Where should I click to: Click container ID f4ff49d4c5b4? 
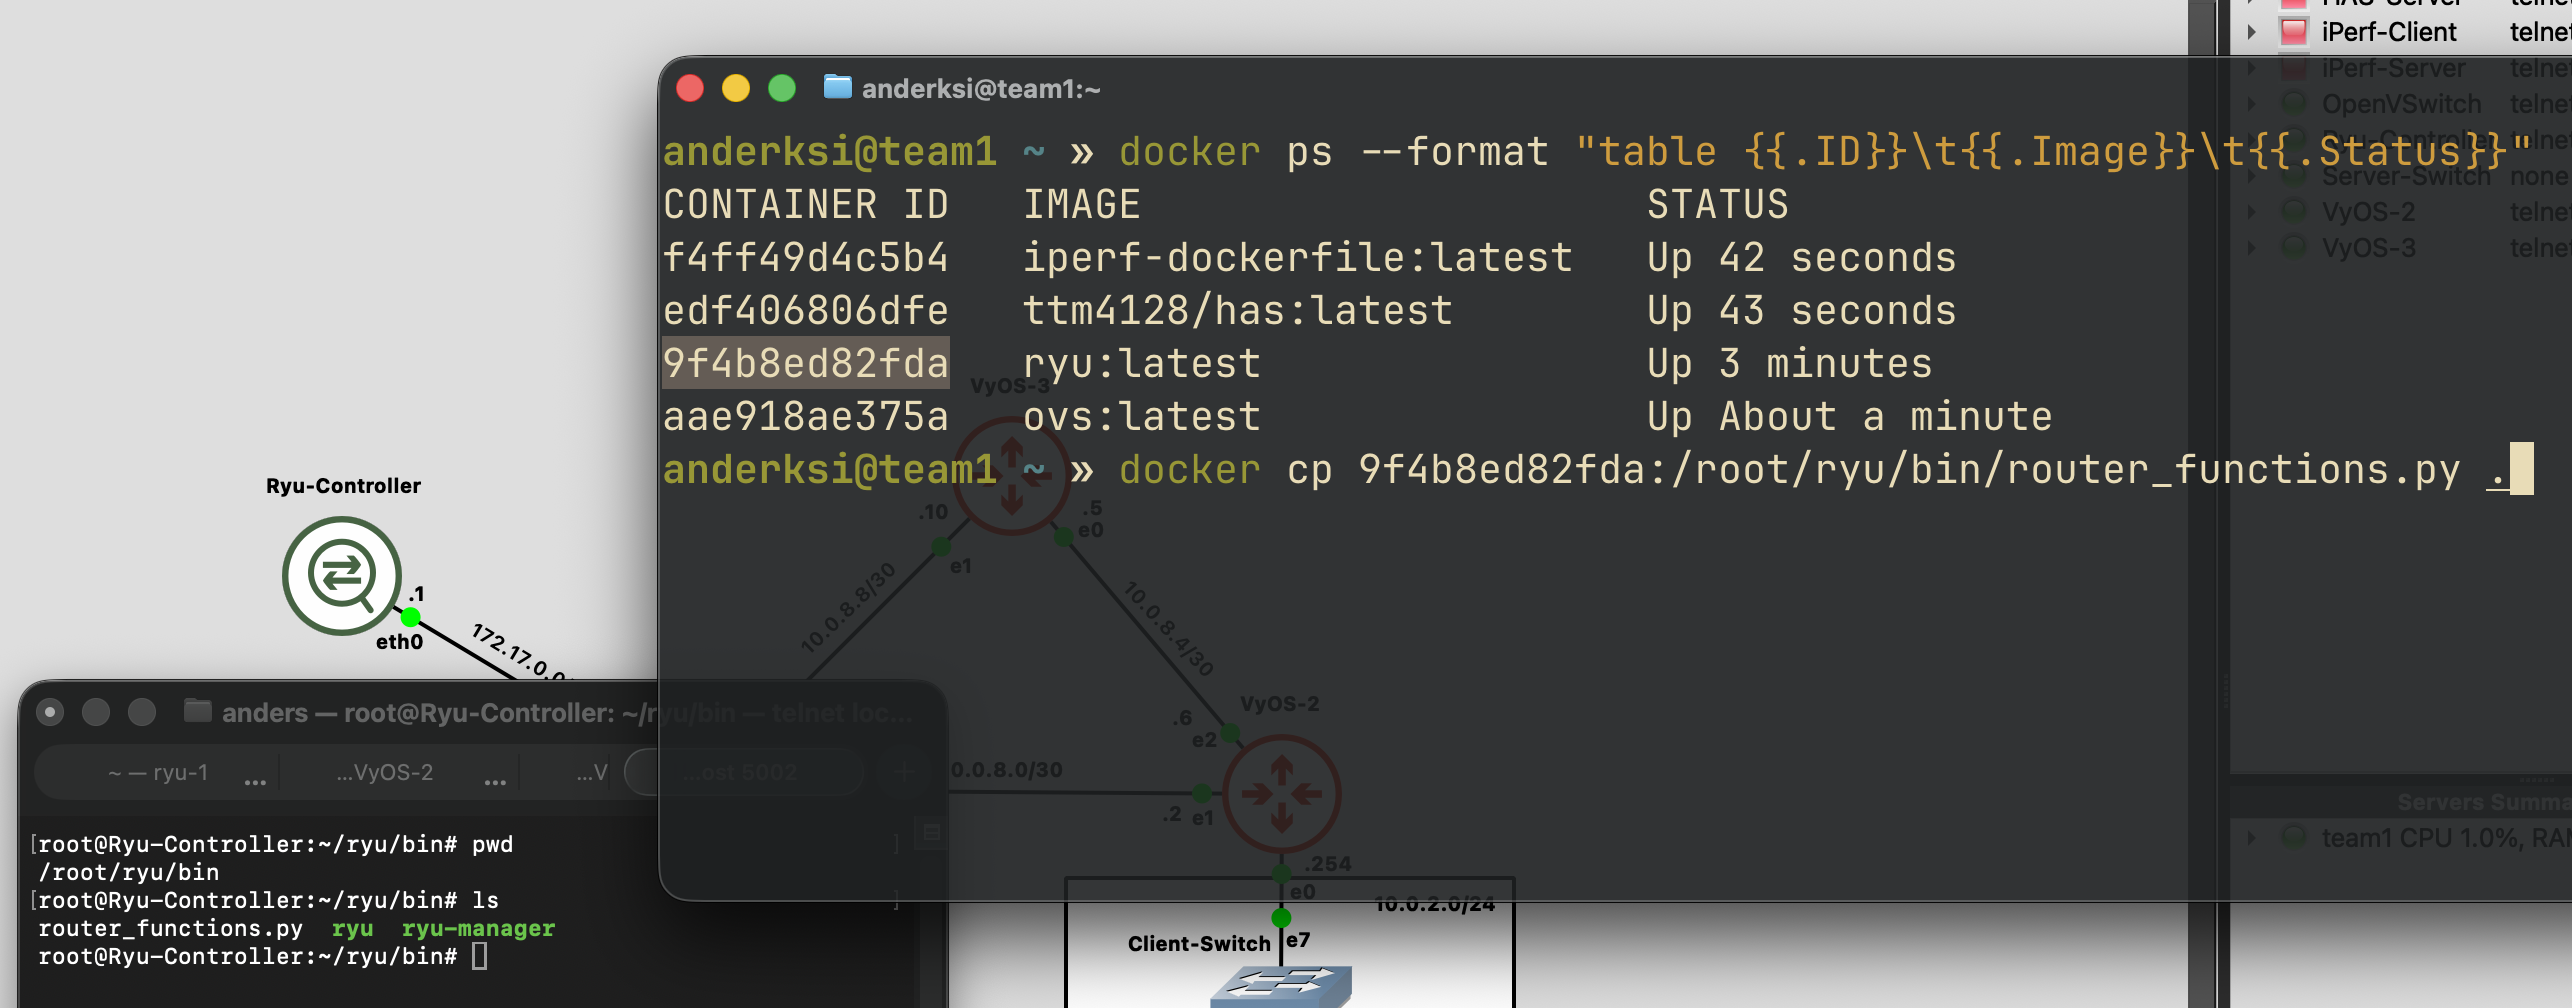tap(805, 257)
